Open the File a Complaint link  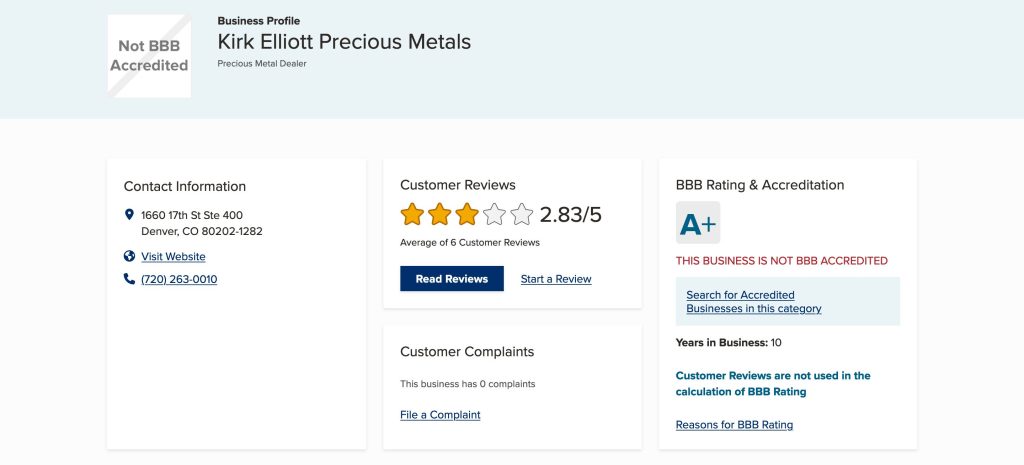pyautogui.click(x=440, y=415)
